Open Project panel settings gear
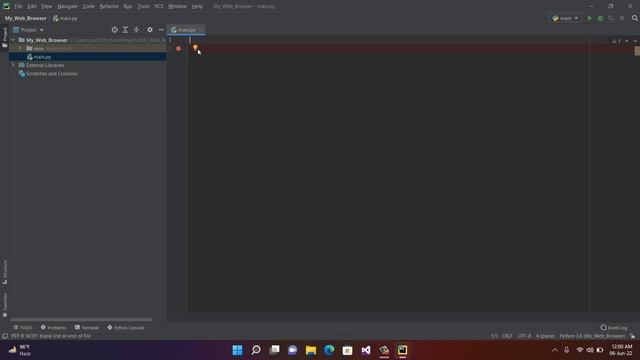640x360 pixels. coord(150,30)
